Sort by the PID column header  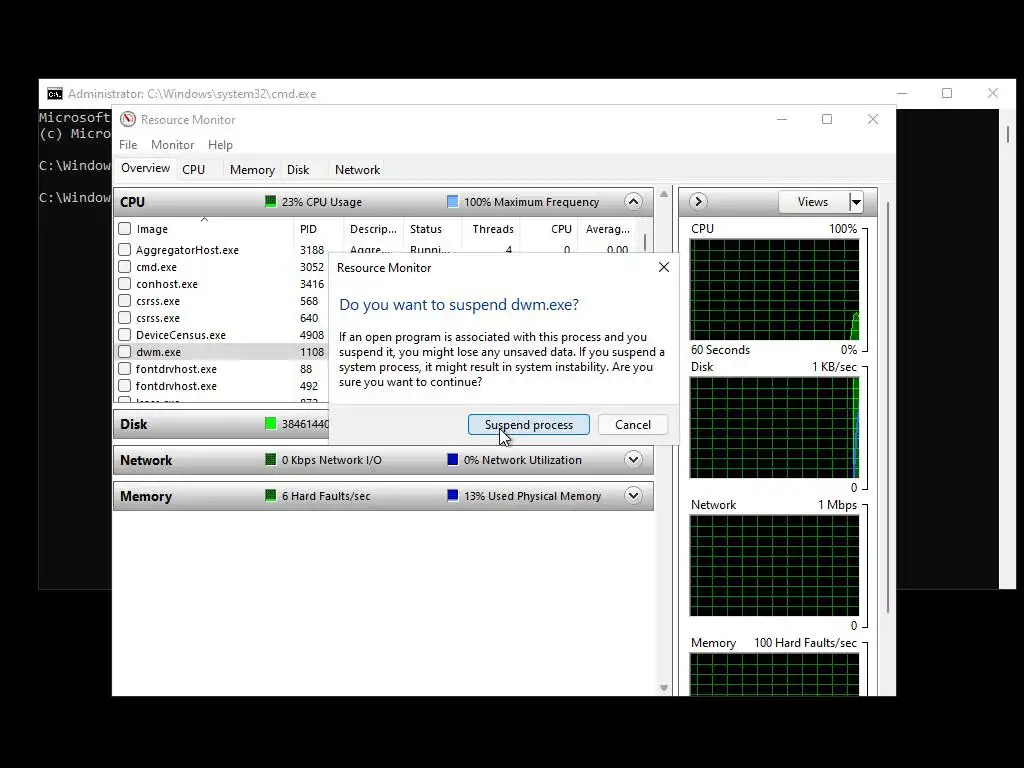[318, 229]
